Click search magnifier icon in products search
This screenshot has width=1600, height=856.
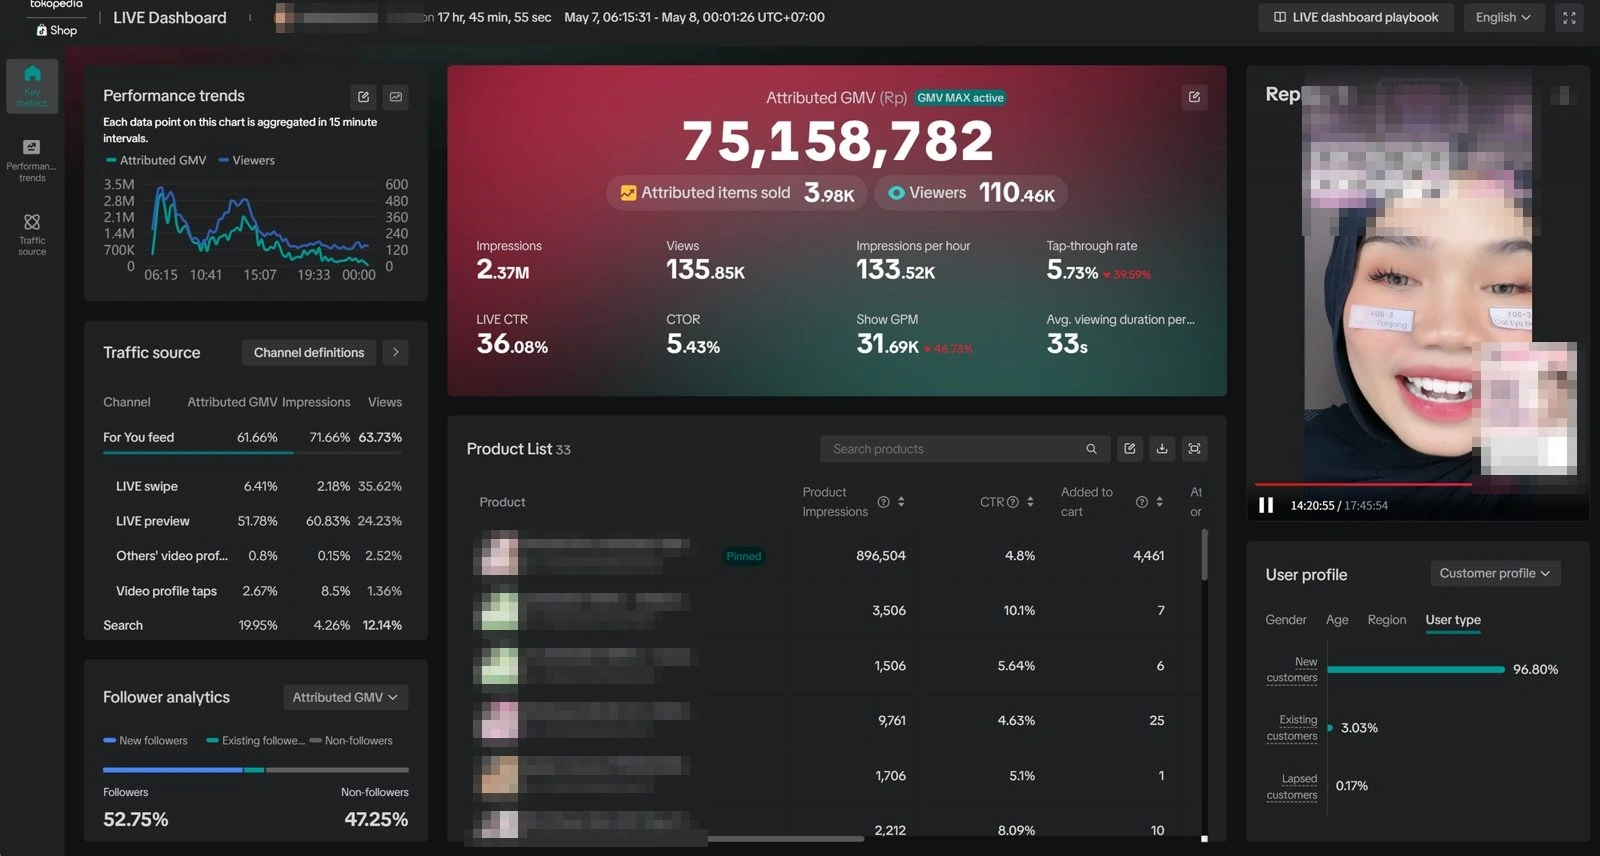(x=1091, y=449)
